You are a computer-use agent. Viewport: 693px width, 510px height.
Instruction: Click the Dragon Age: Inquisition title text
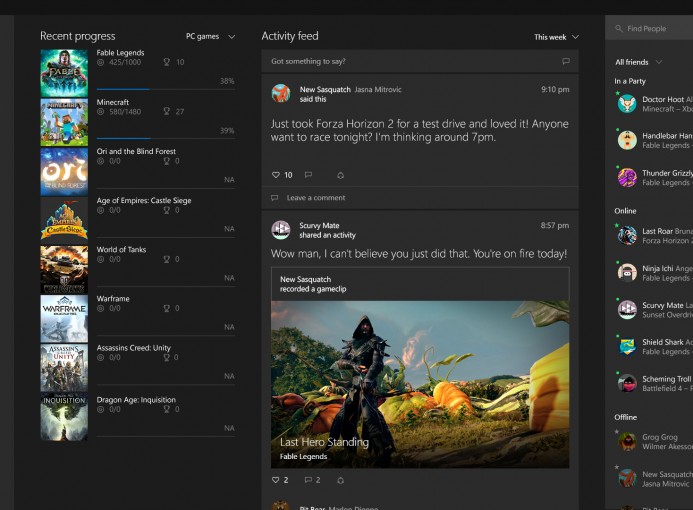click(x=136, y=400)
